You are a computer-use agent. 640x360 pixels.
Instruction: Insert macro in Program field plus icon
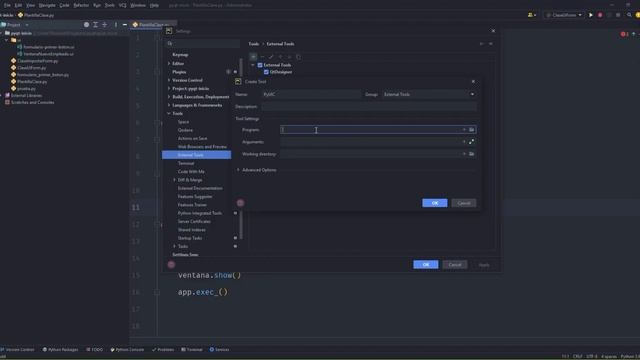click(x=464, y=130)
